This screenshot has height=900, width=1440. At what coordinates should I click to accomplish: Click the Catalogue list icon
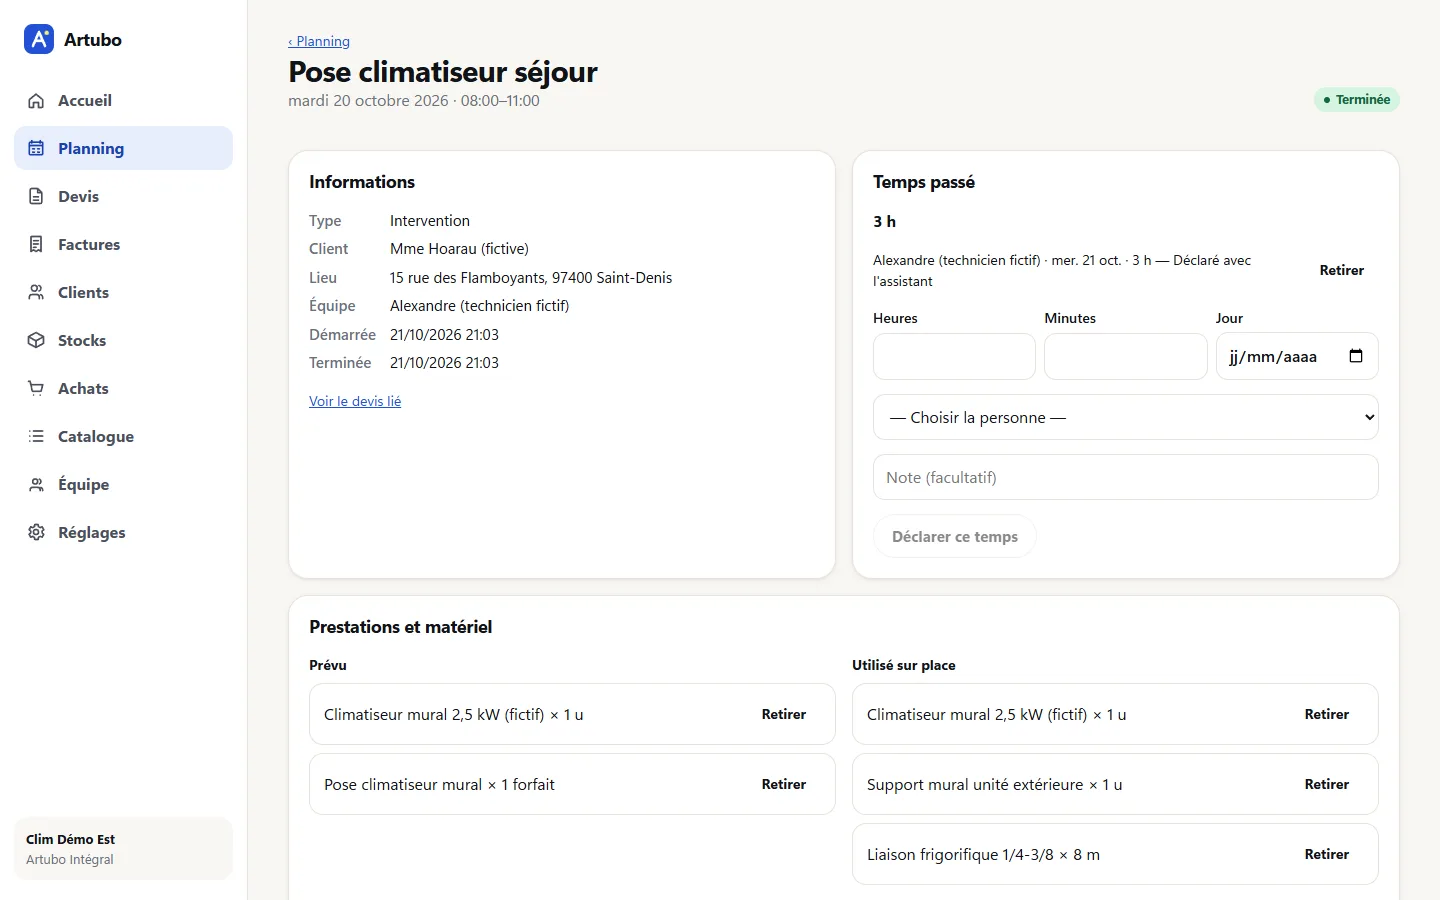coord(36,437)
